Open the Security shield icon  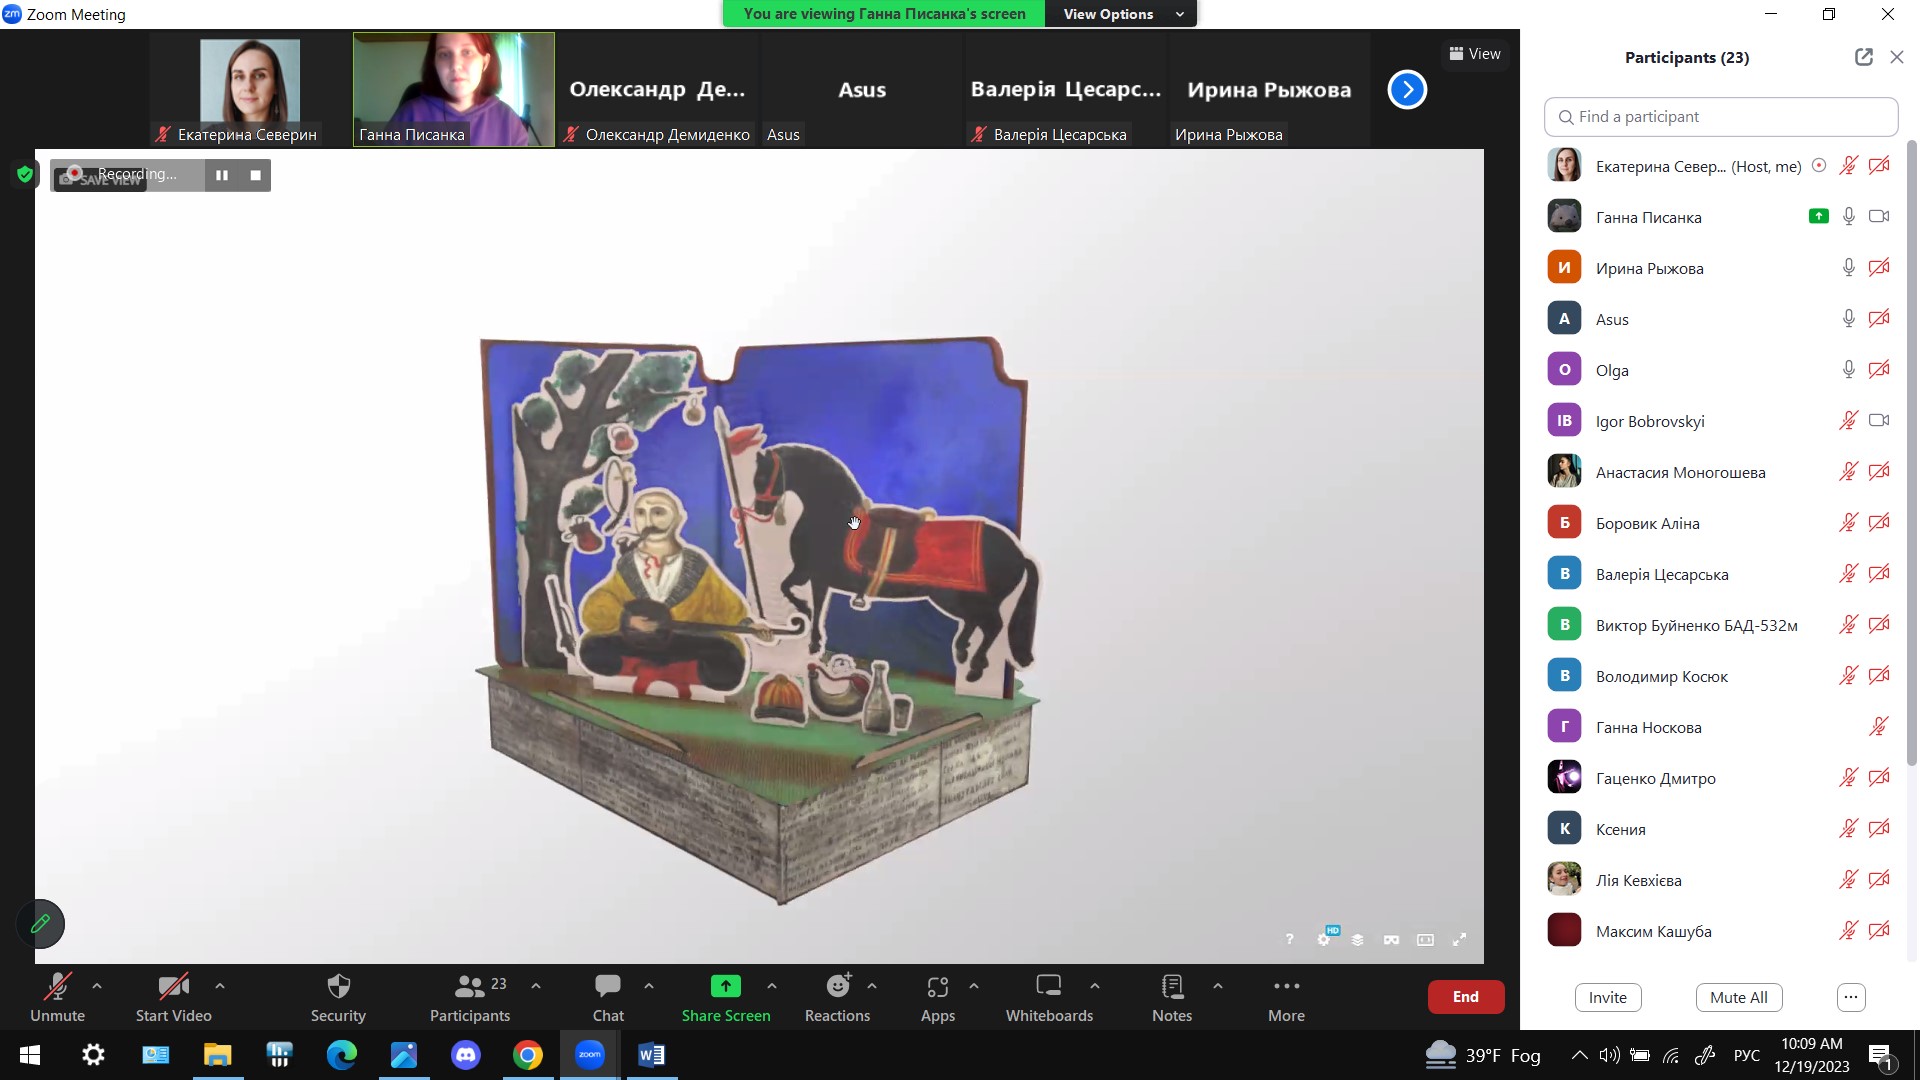point(338,987)
